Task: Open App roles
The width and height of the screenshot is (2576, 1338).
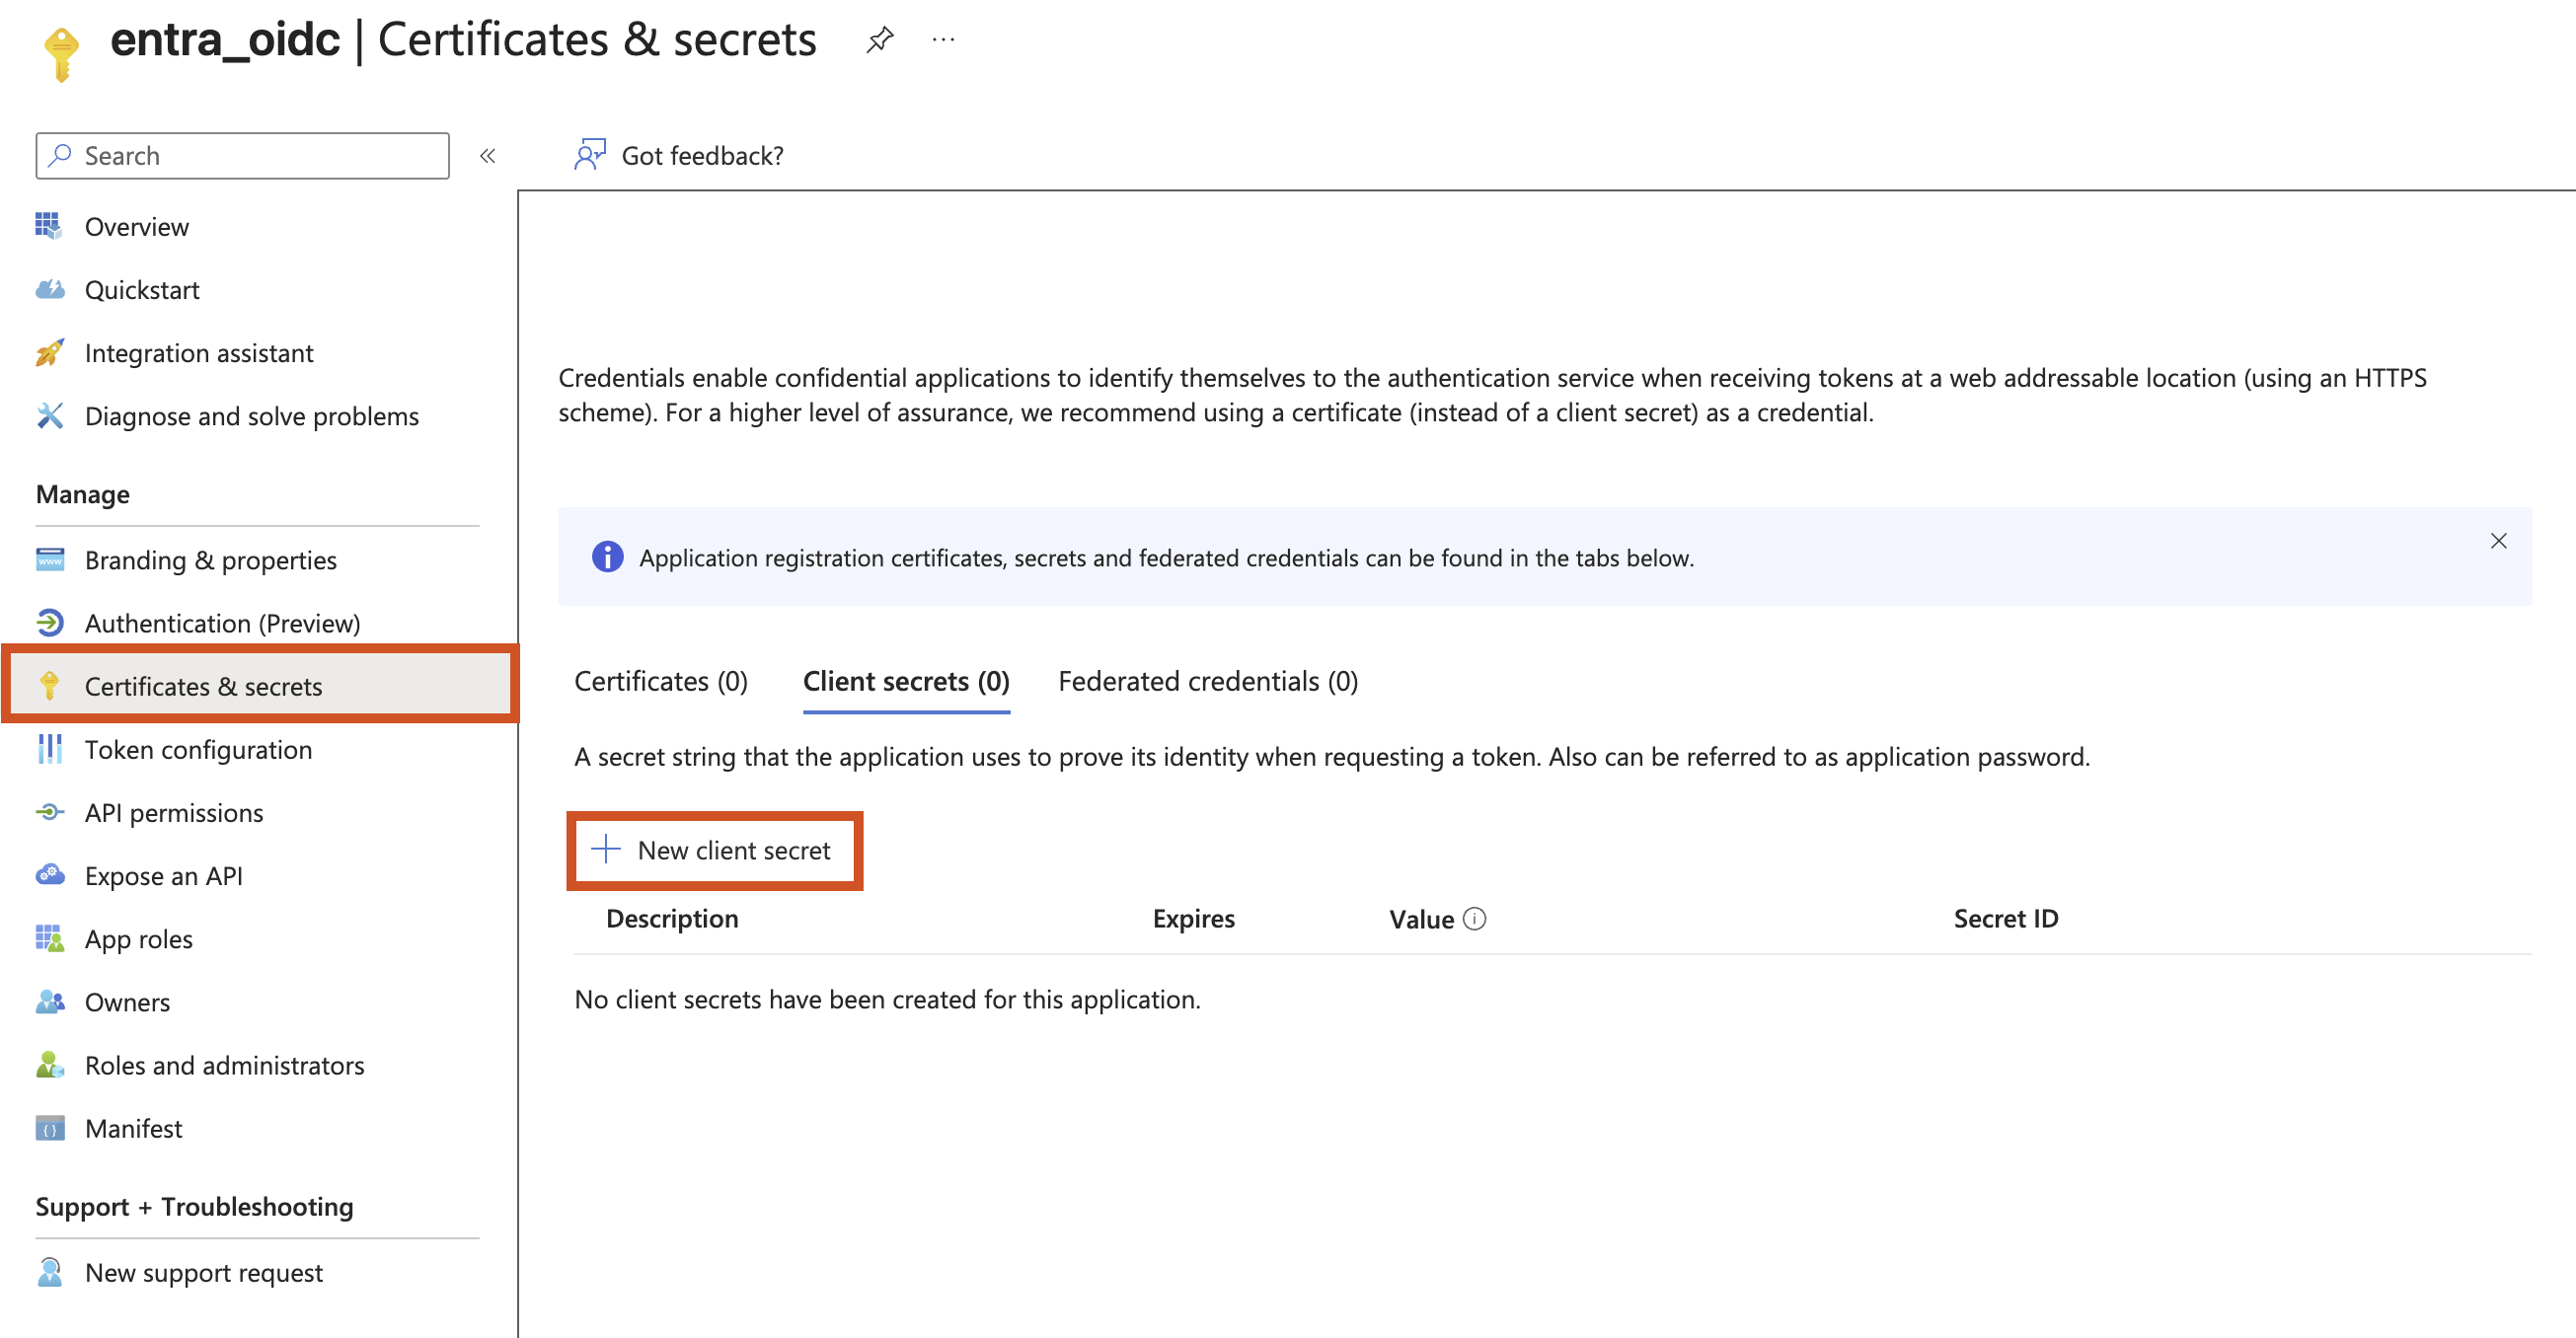Action: pyautogui.click(x=139, y=939)
